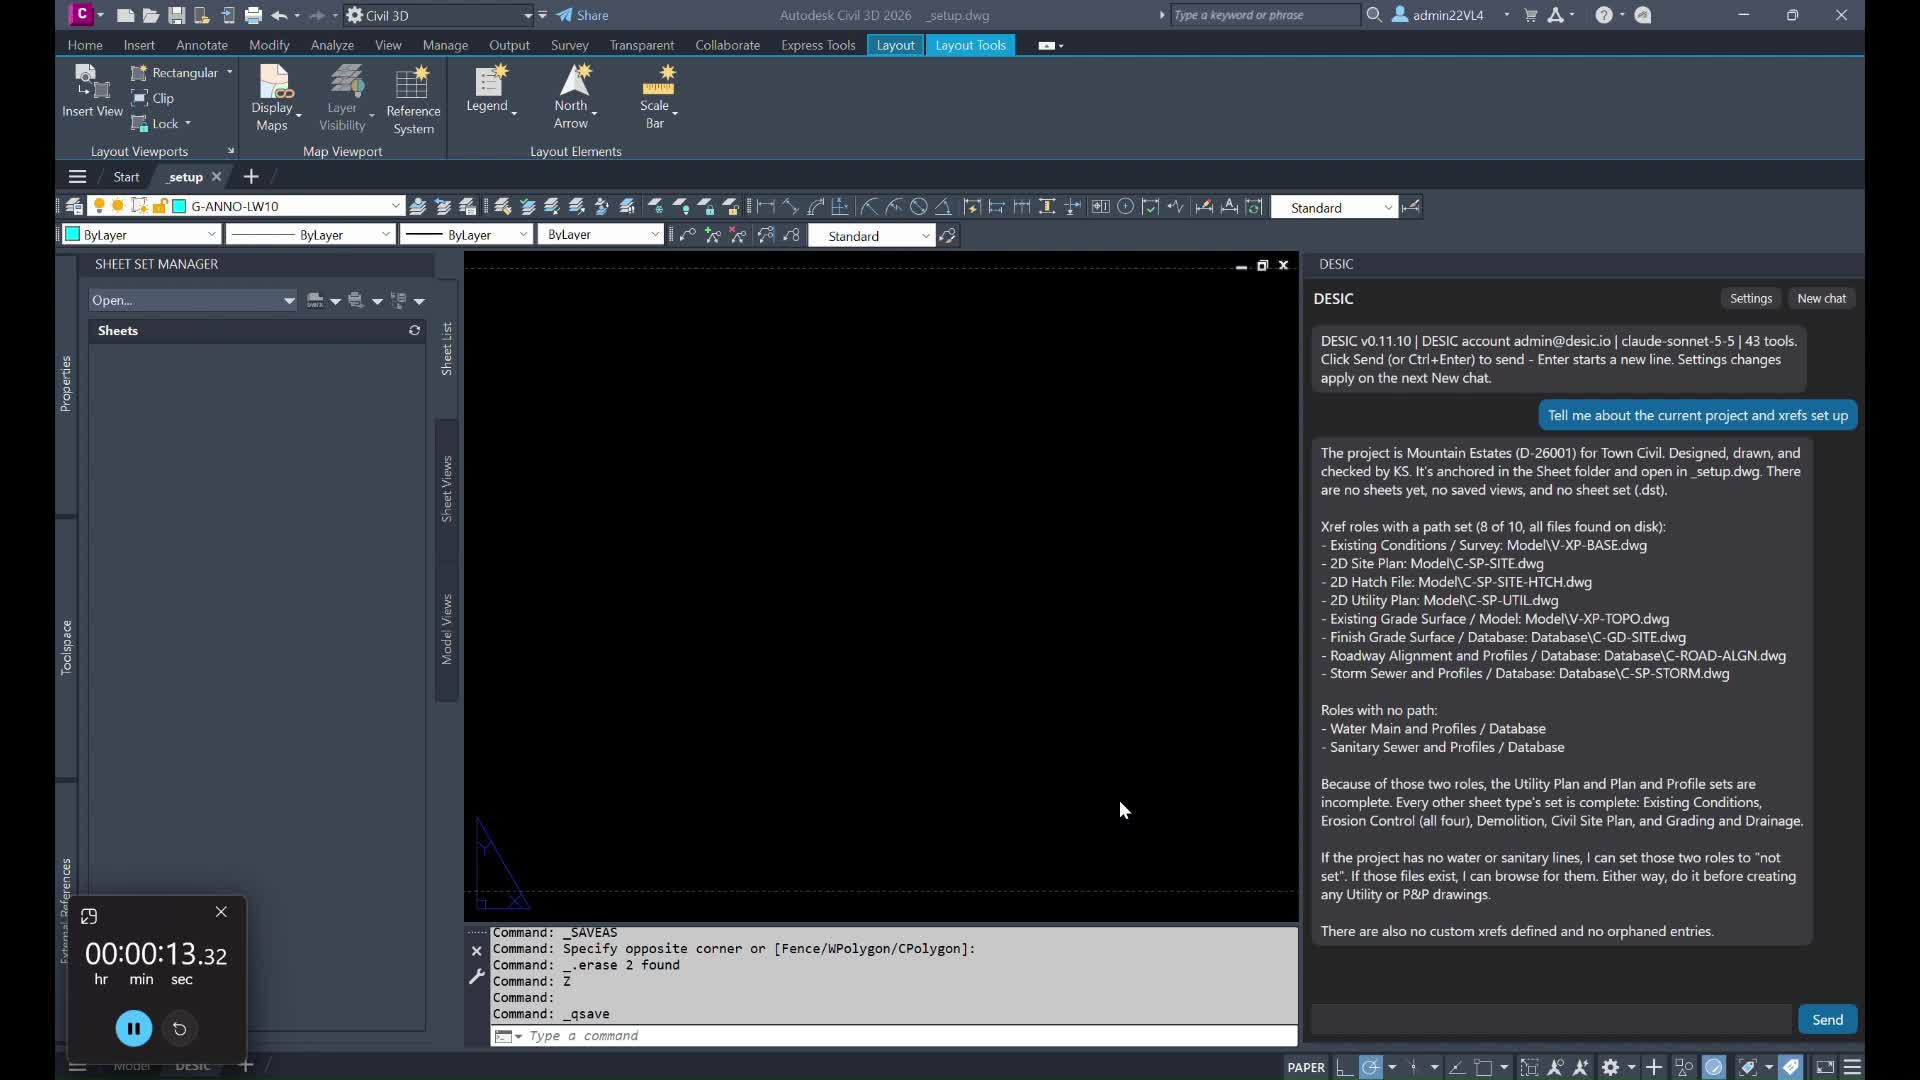The image size is (1920, 1080).
Task: Toggle layer freeze sun icon for G-ANNO-LW10
Action: 118,206
